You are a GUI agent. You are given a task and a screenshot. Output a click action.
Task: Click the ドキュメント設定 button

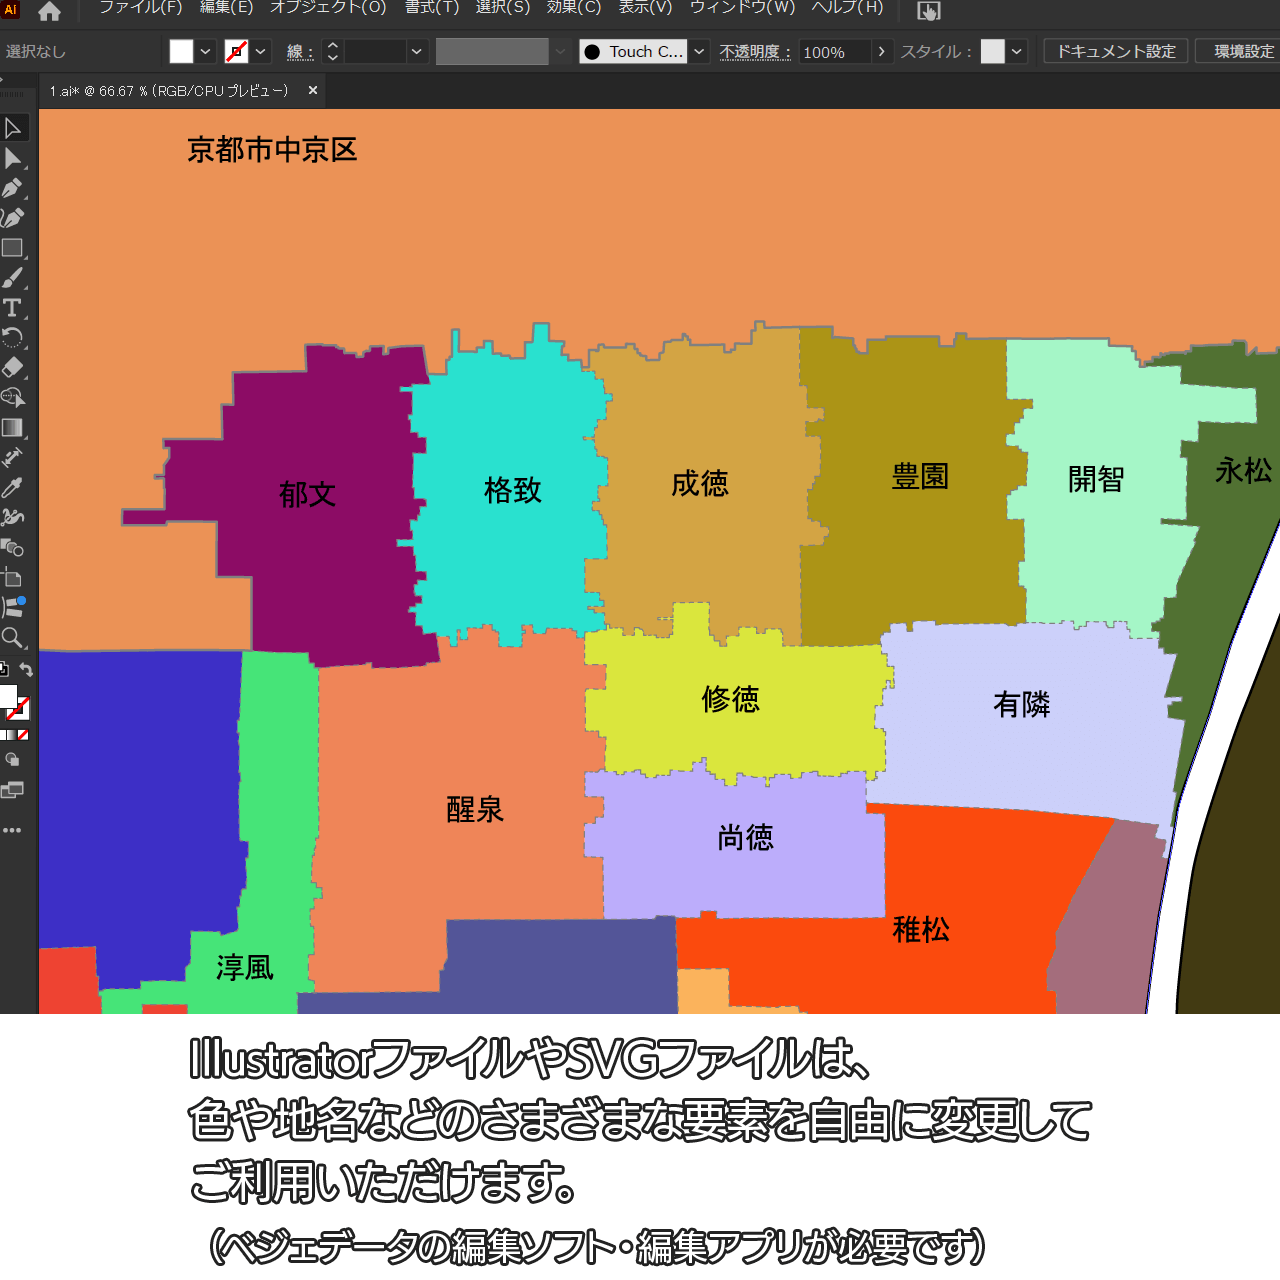point(1116,52)
